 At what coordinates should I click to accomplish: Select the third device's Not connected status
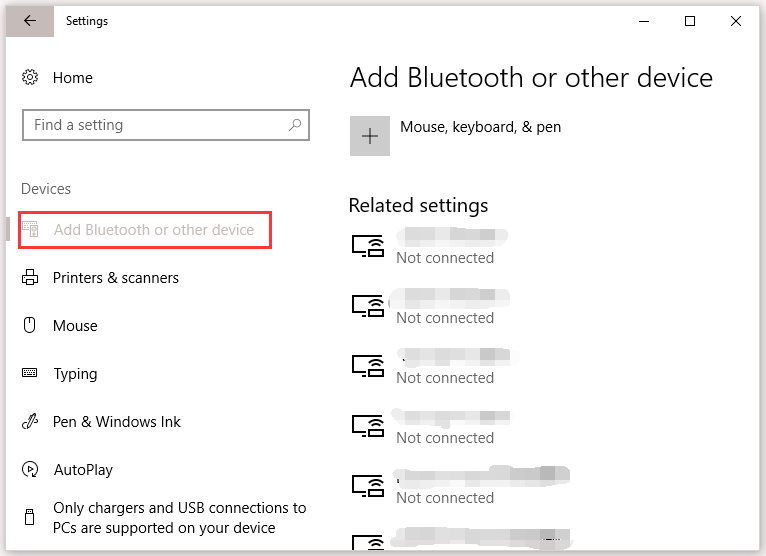pos(445,378)
